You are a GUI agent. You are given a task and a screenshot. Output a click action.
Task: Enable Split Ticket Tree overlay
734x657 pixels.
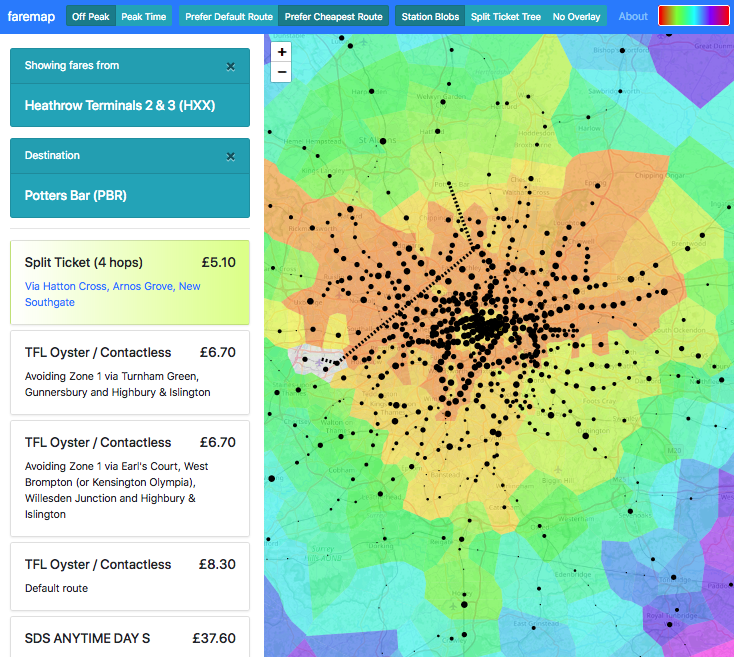[x=506, y=16]
